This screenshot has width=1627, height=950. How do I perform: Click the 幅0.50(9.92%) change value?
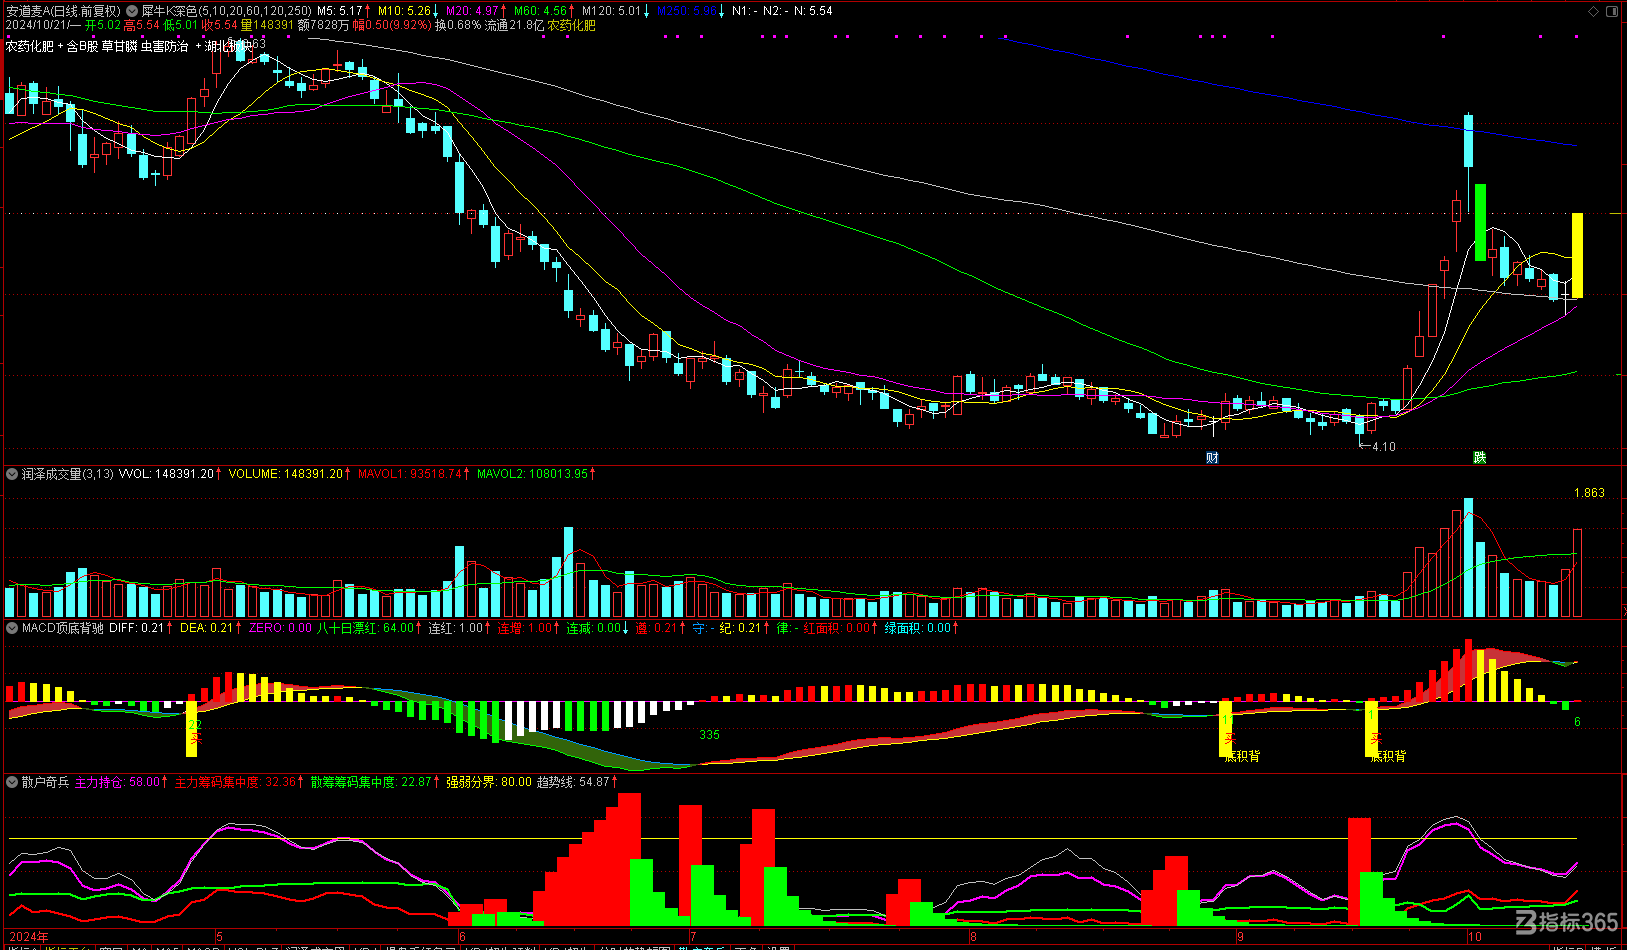pyautogui.click(x=392, y=25)
